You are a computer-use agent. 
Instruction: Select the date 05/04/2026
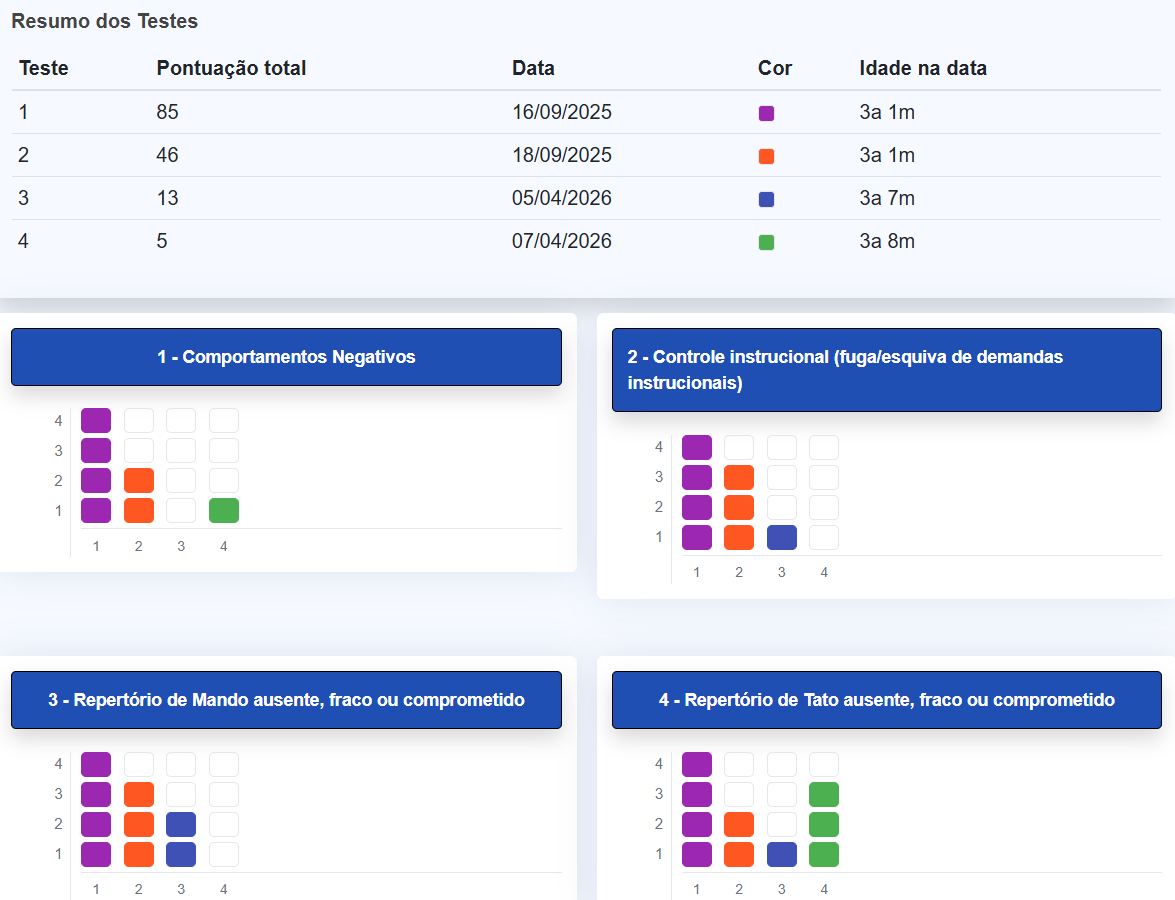(561, 198)
